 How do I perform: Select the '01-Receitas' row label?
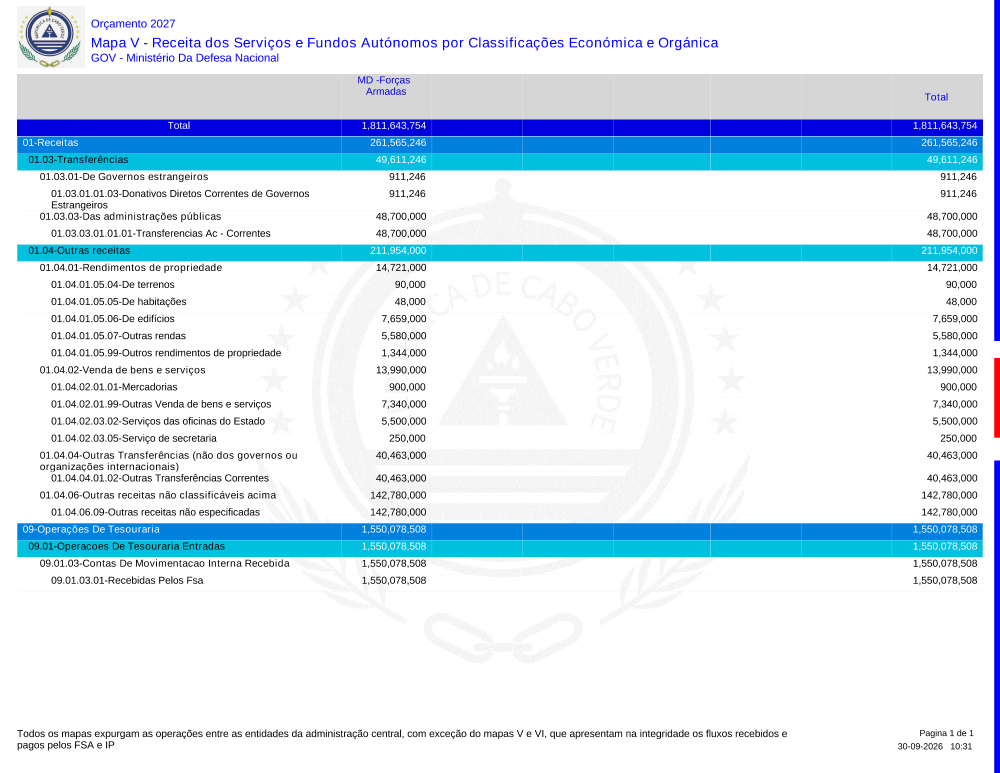click(50, 143)
